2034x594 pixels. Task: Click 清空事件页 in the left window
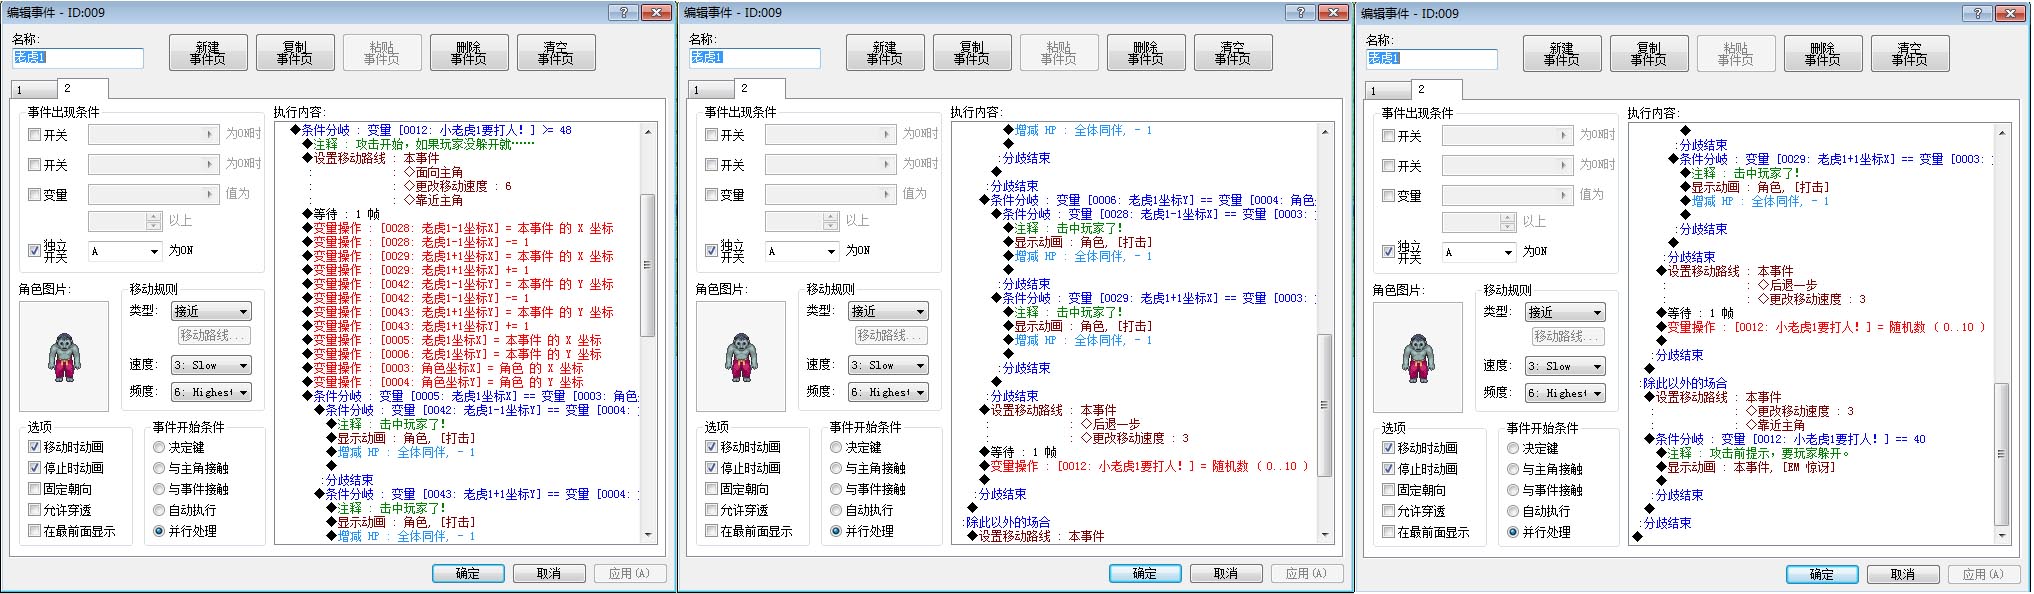coord(556,53)
